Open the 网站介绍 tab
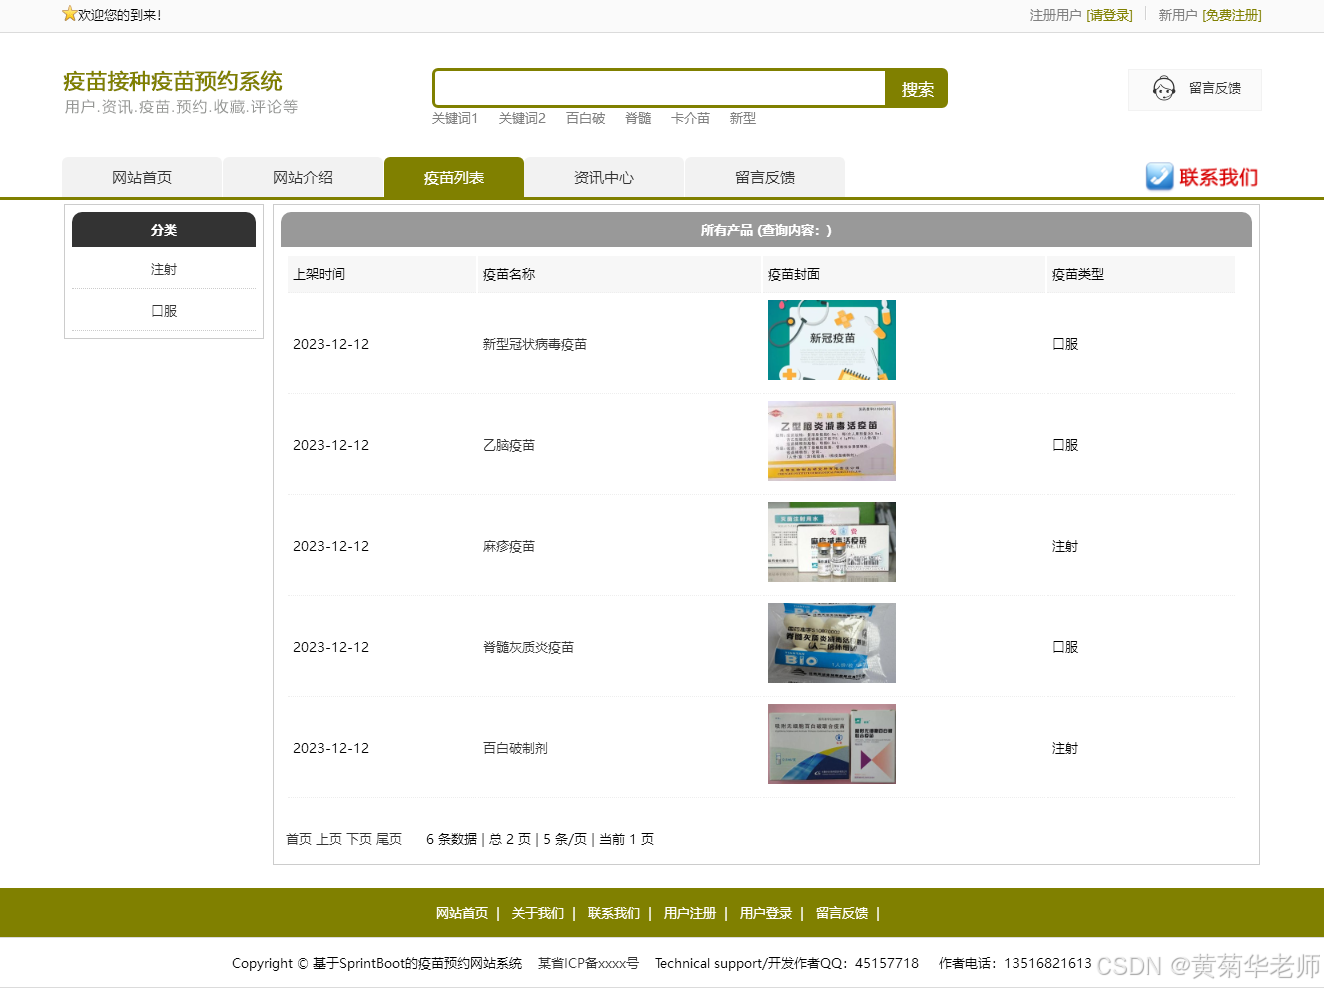The height and width of the screenshot is (988, 1324). point(303,177)
